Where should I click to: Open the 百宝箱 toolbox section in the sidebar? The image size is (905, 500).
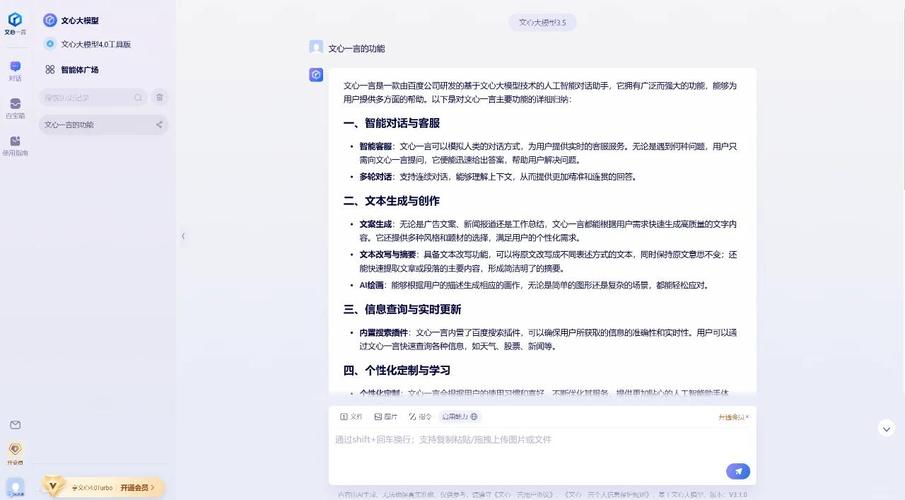click(16, 108)
